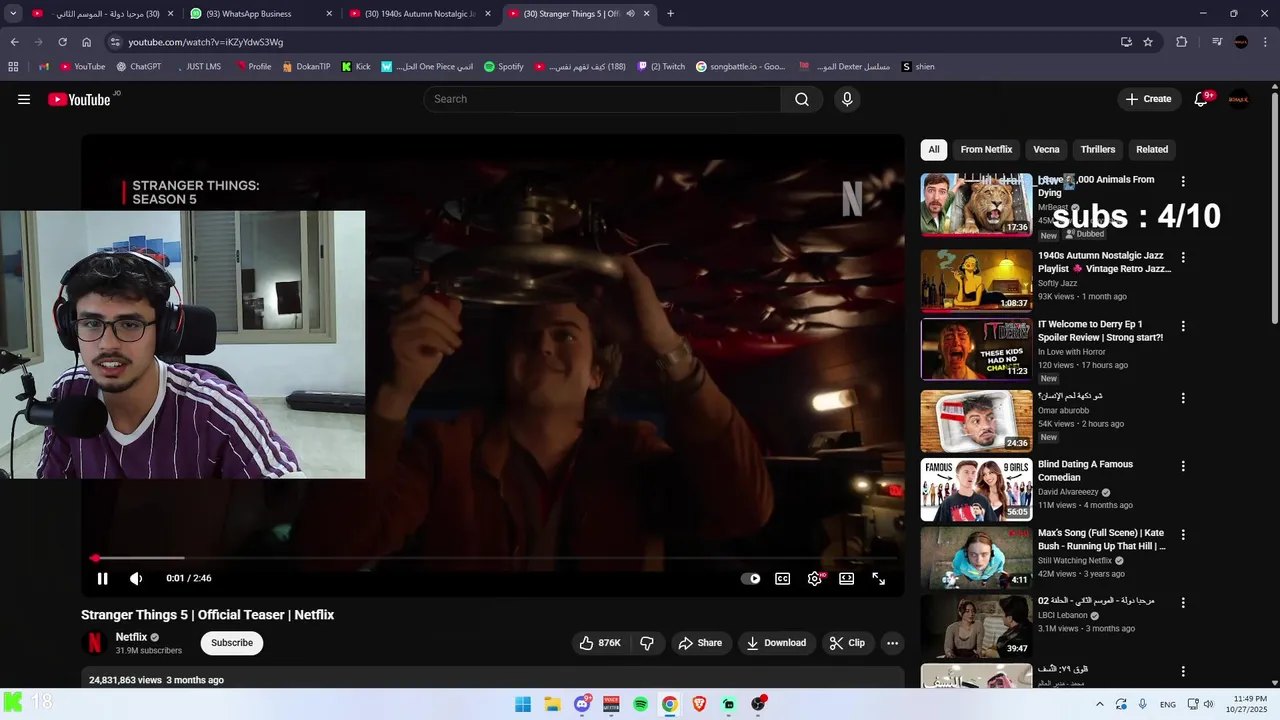The width and height of the screenshot is (1280, 720).
Task: Open the 1940s Autumn Nostalgic Jazz thumbnail
Action: (x=976, y=280)
